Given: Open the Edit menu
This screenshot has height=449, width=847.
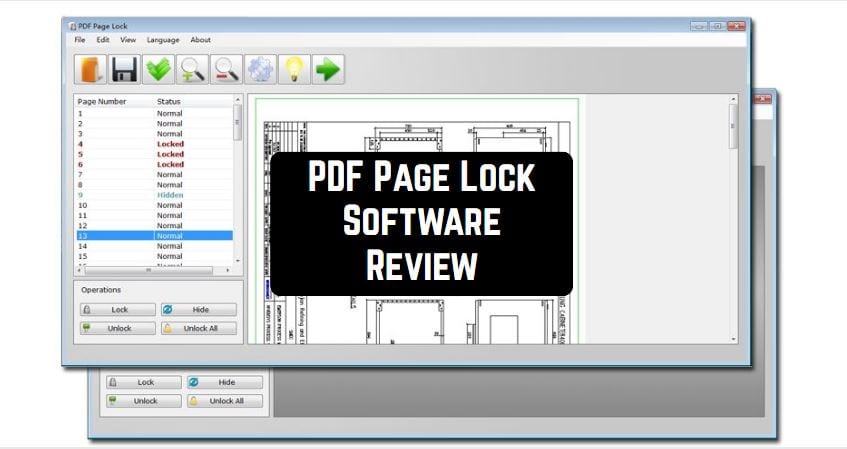Looking at the screenshot, I should (x=103, y=40).
